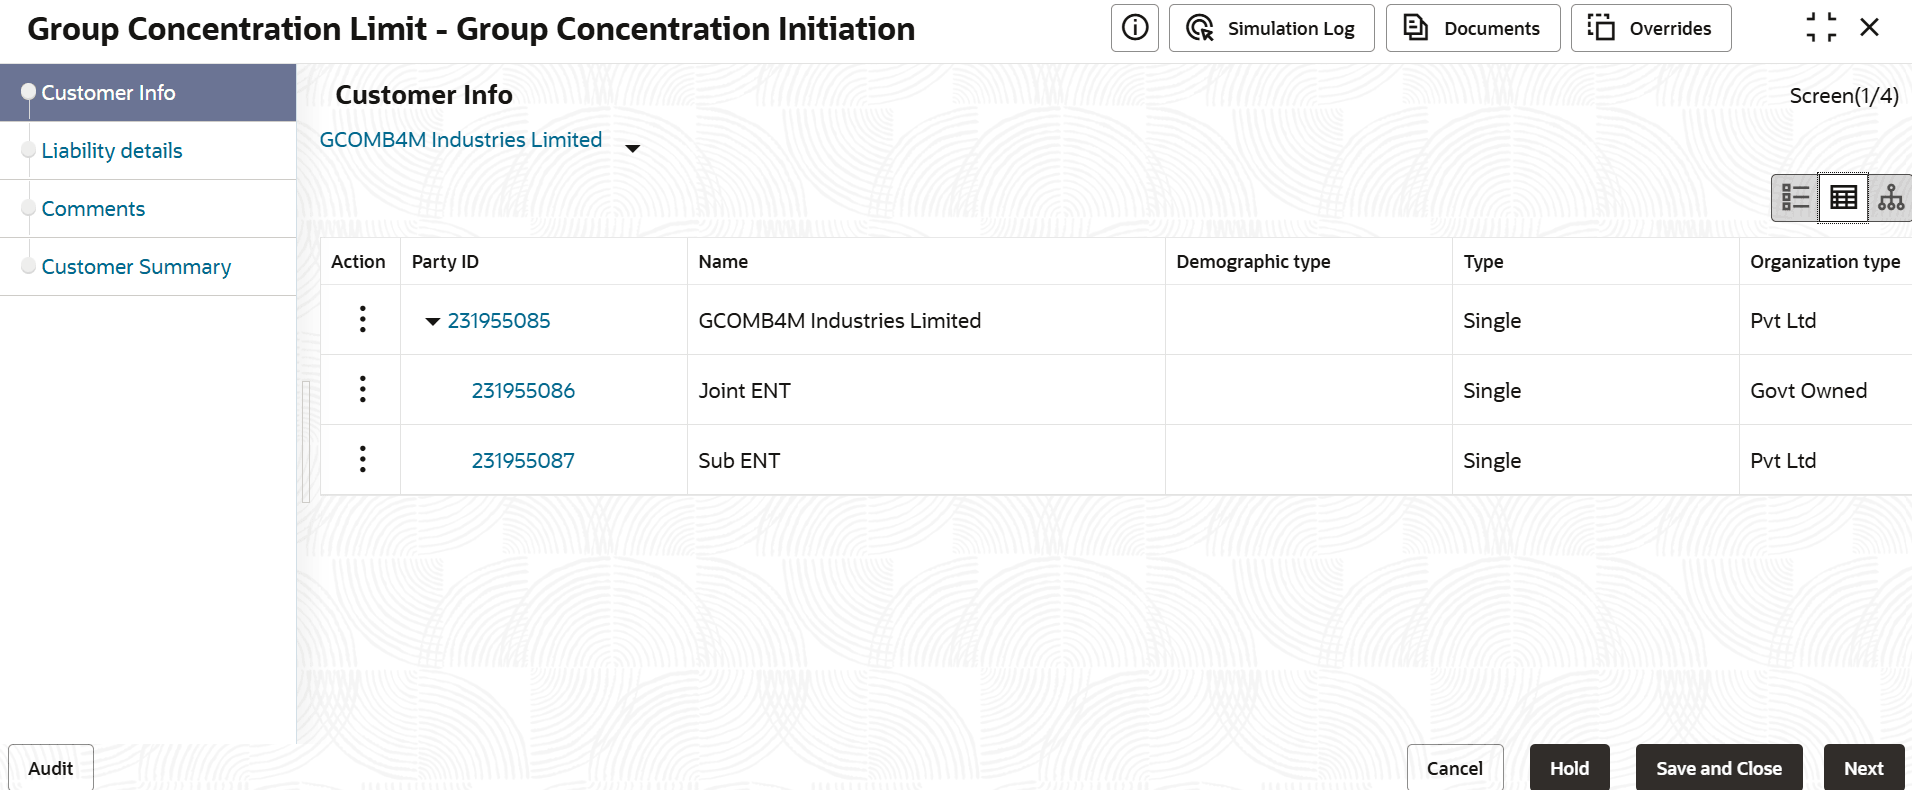This screenshot has height=790, width=1912.
Task: Open the Documents panel
Action: coord(1472,28)
